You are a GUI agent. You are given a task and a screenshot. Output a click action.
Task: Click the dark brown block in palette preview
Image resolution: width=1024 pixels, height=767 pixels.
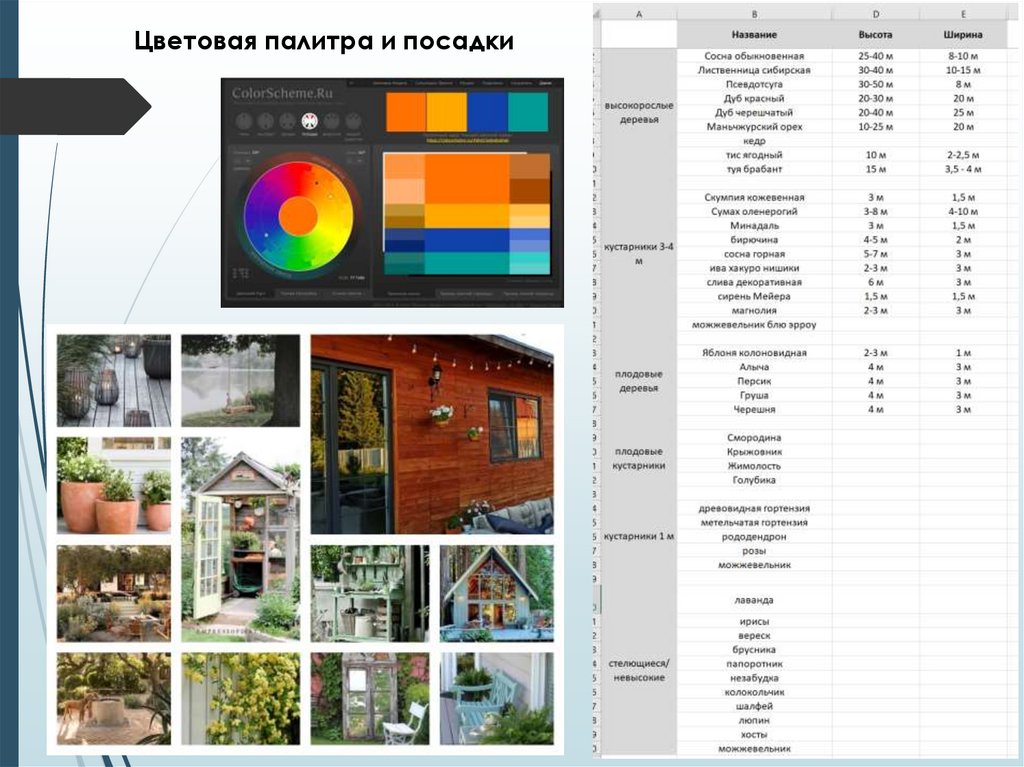(x=530, y=191)
